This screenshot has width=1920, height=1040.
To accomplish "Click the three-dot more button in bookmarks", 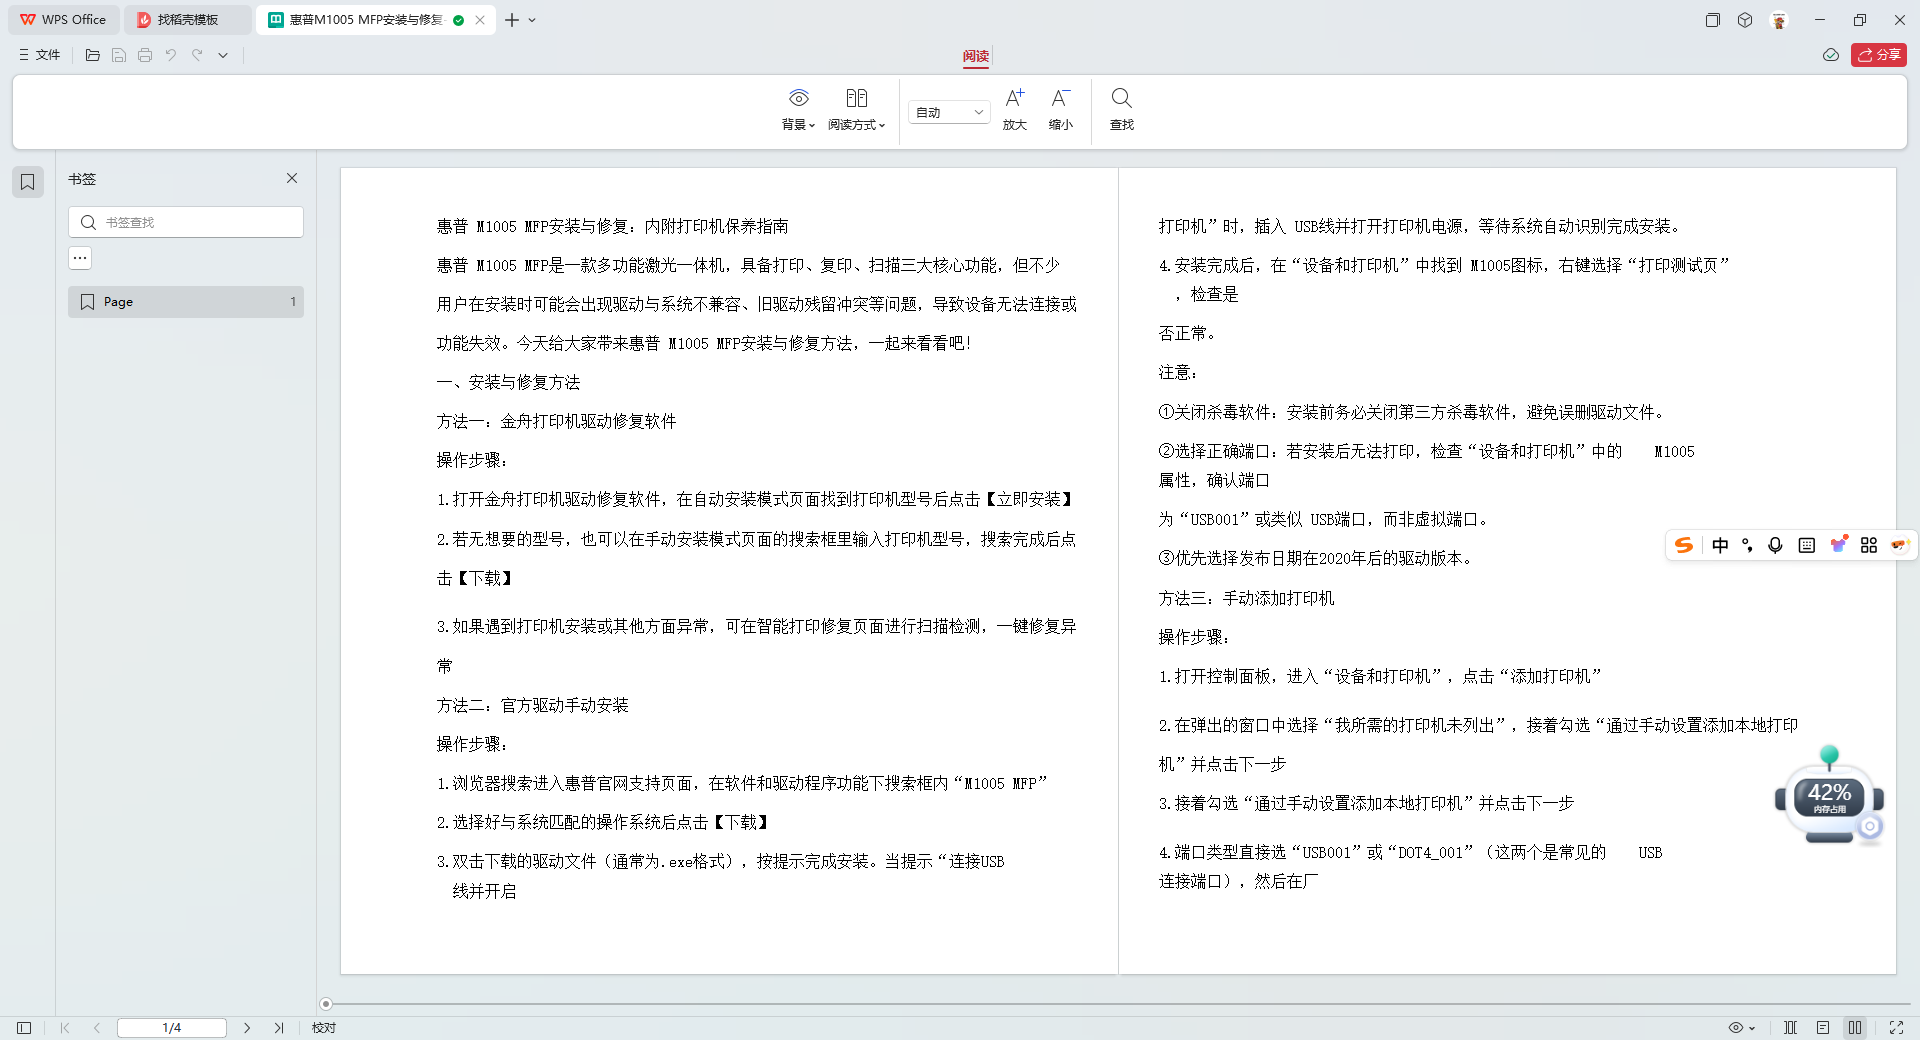I will point(80,258).
